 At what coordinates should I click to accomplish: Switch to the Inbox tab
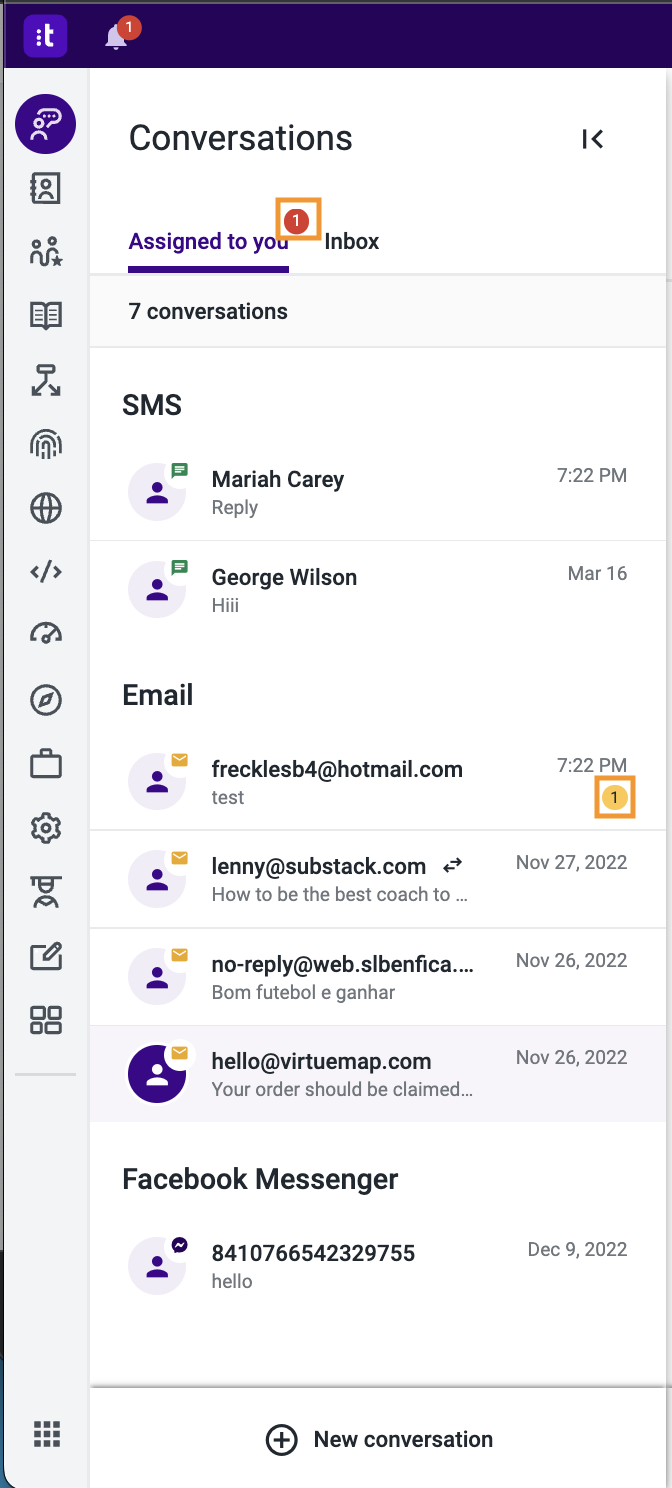[x=352, y=241]
